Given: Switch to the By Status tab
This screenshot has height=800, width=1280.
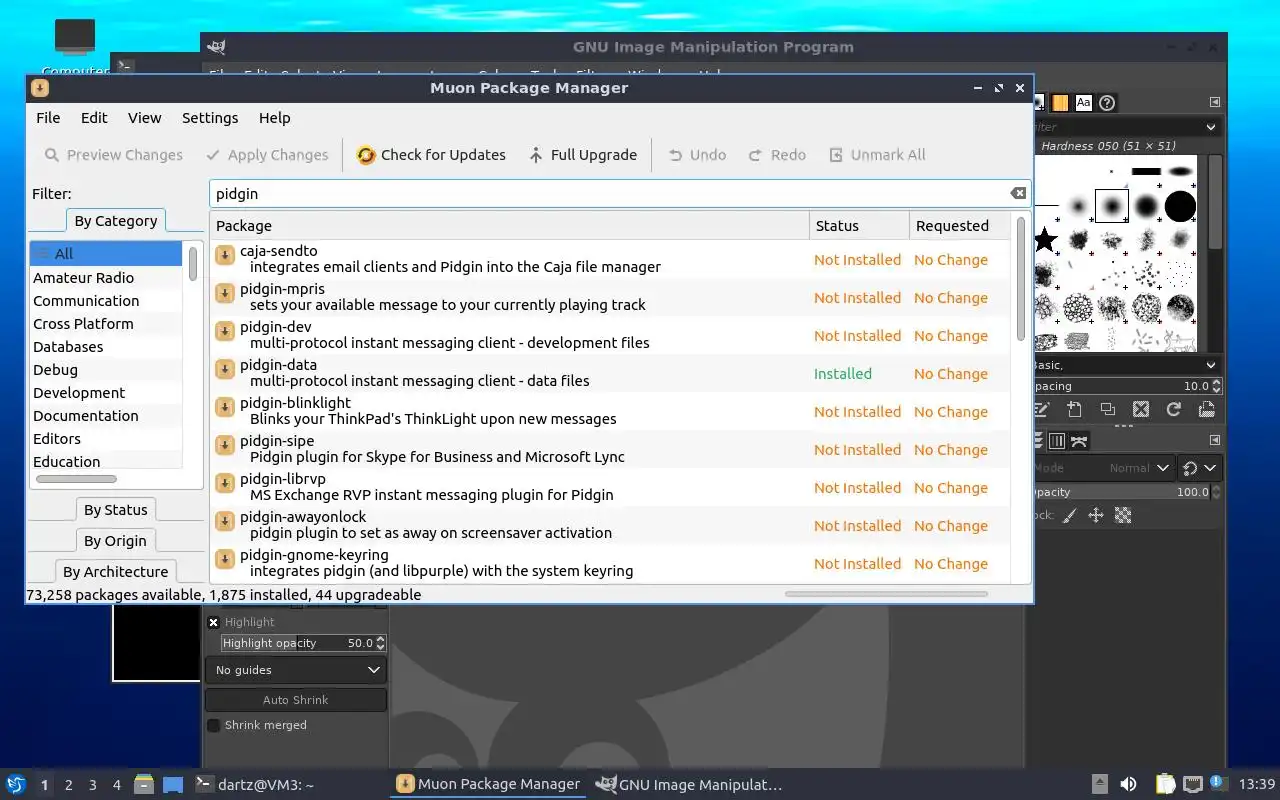Looking at the screenshot, I should (x=116, y=510).
